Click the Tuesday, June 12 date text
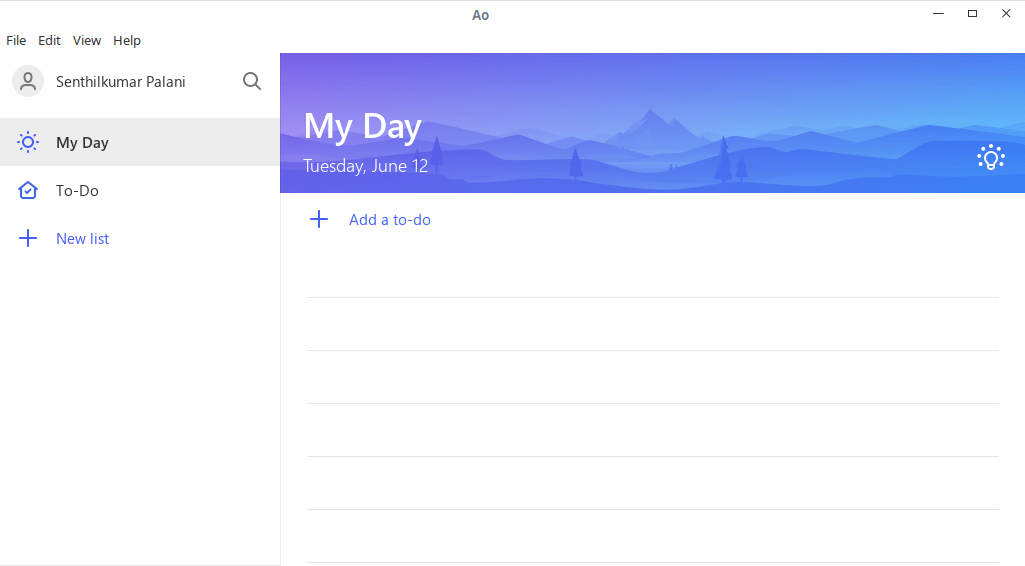This screenshot has height=566, width=1025. point(365,166)
